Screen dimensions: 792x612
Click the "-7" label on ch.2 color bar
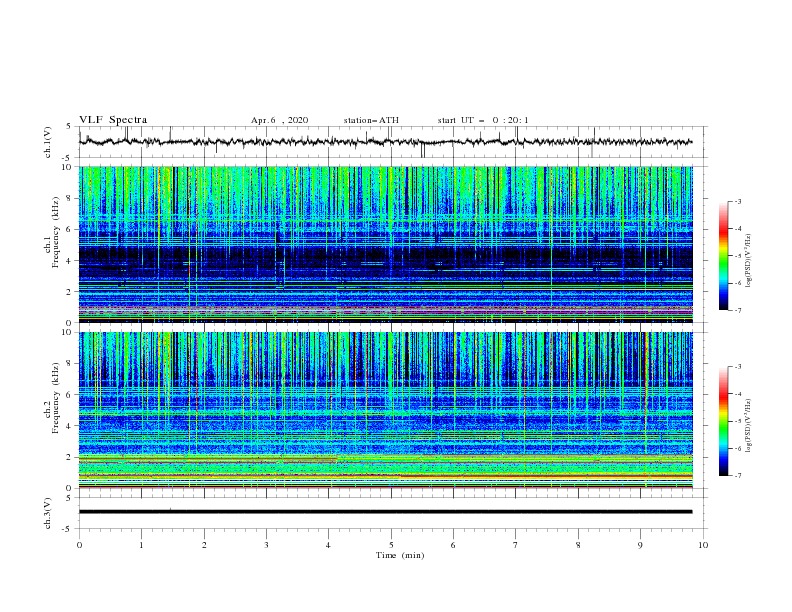(x=737, y=476)
